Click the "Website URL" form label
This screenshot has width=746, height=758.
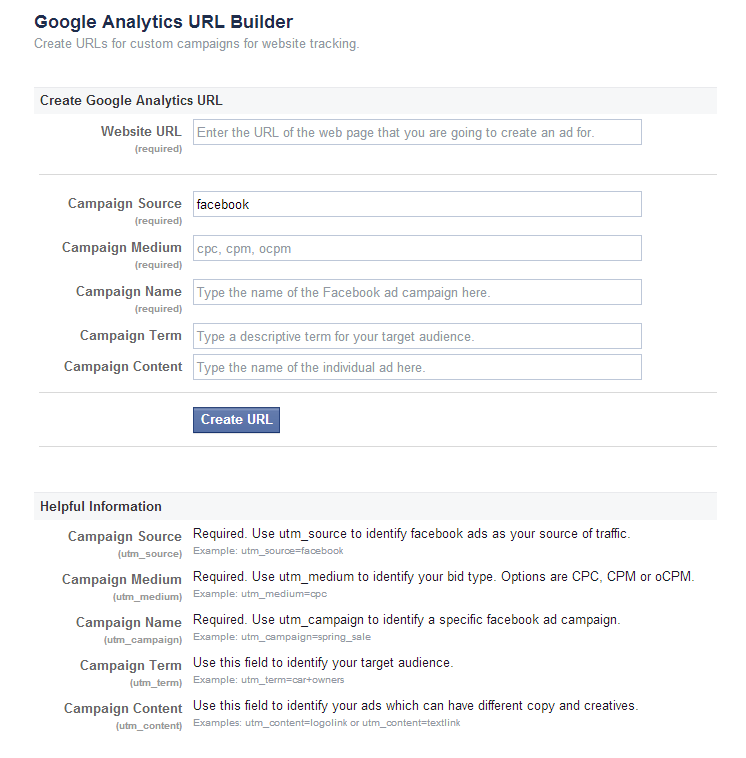pyautogui.click(x=141, y=132)
